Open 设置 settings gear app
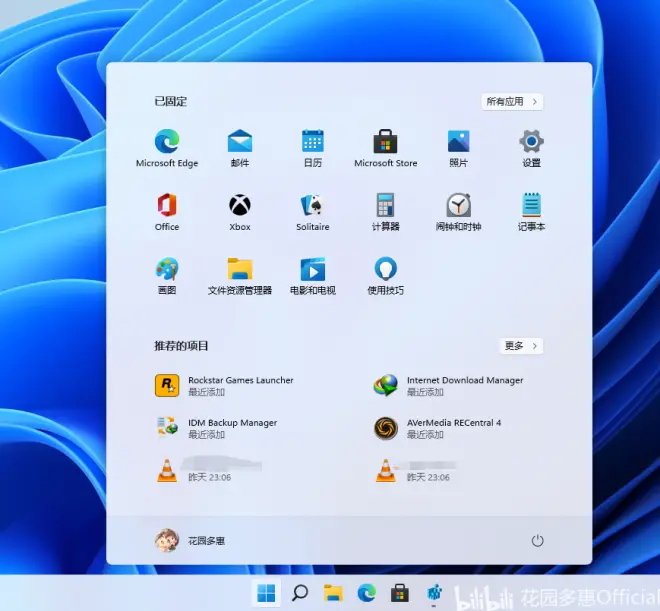This screenshot has height=611, width=660. 531,148
